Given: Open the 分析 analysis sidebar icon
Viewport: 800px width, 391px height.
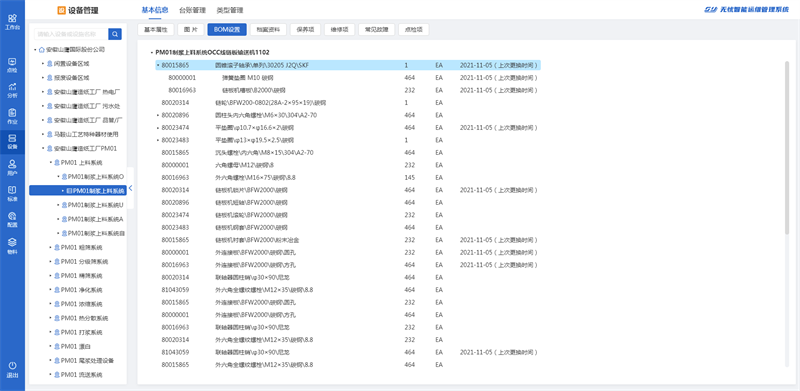Looking at the screenshot, I should coord(12,90).
